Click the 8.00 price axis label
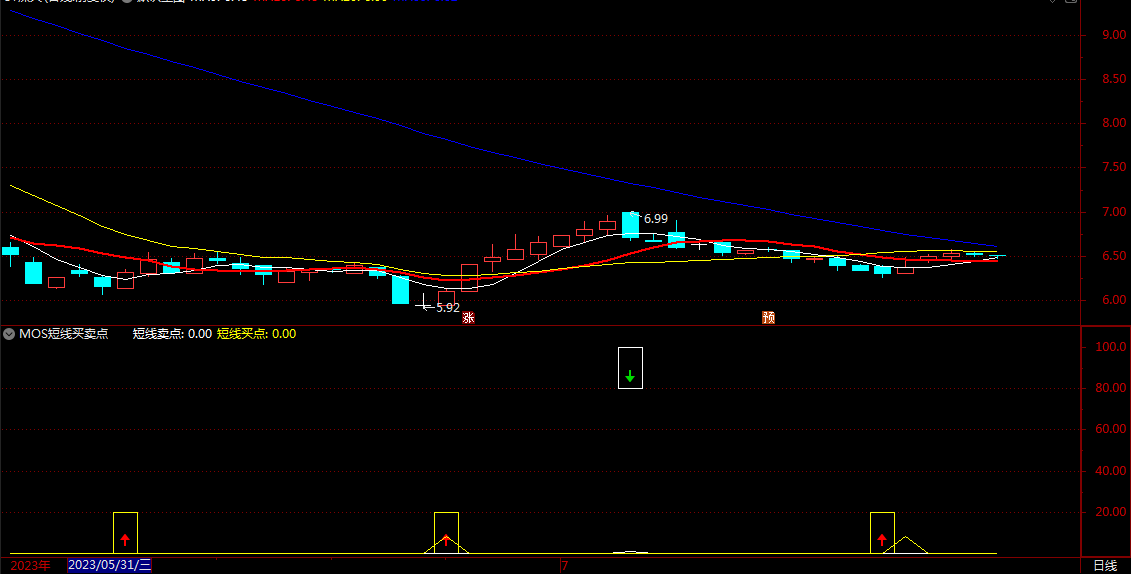Screen dimensions: 1131x574 (x=1114, y=123)
